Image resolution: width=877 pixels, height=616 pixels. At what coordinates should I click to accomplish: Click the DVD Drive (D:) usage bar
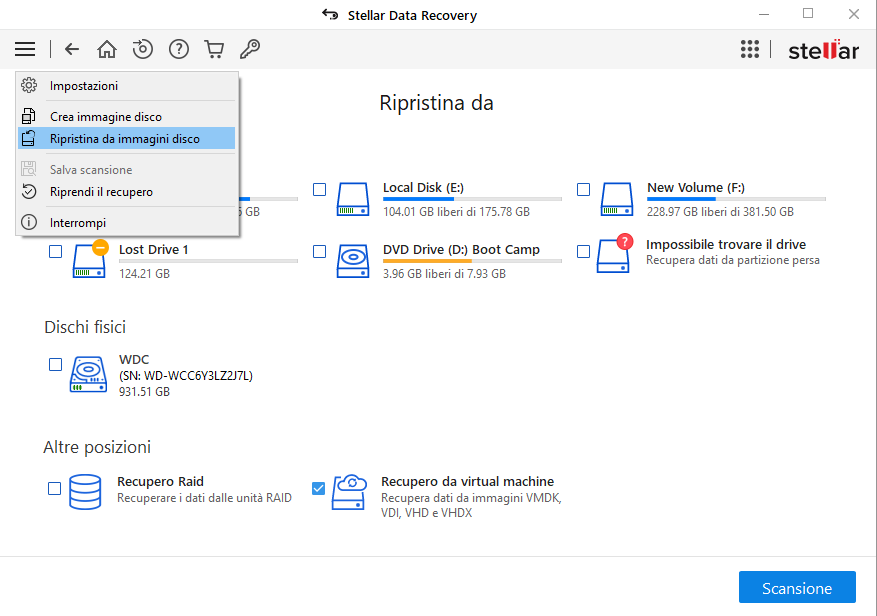[472, 261]
